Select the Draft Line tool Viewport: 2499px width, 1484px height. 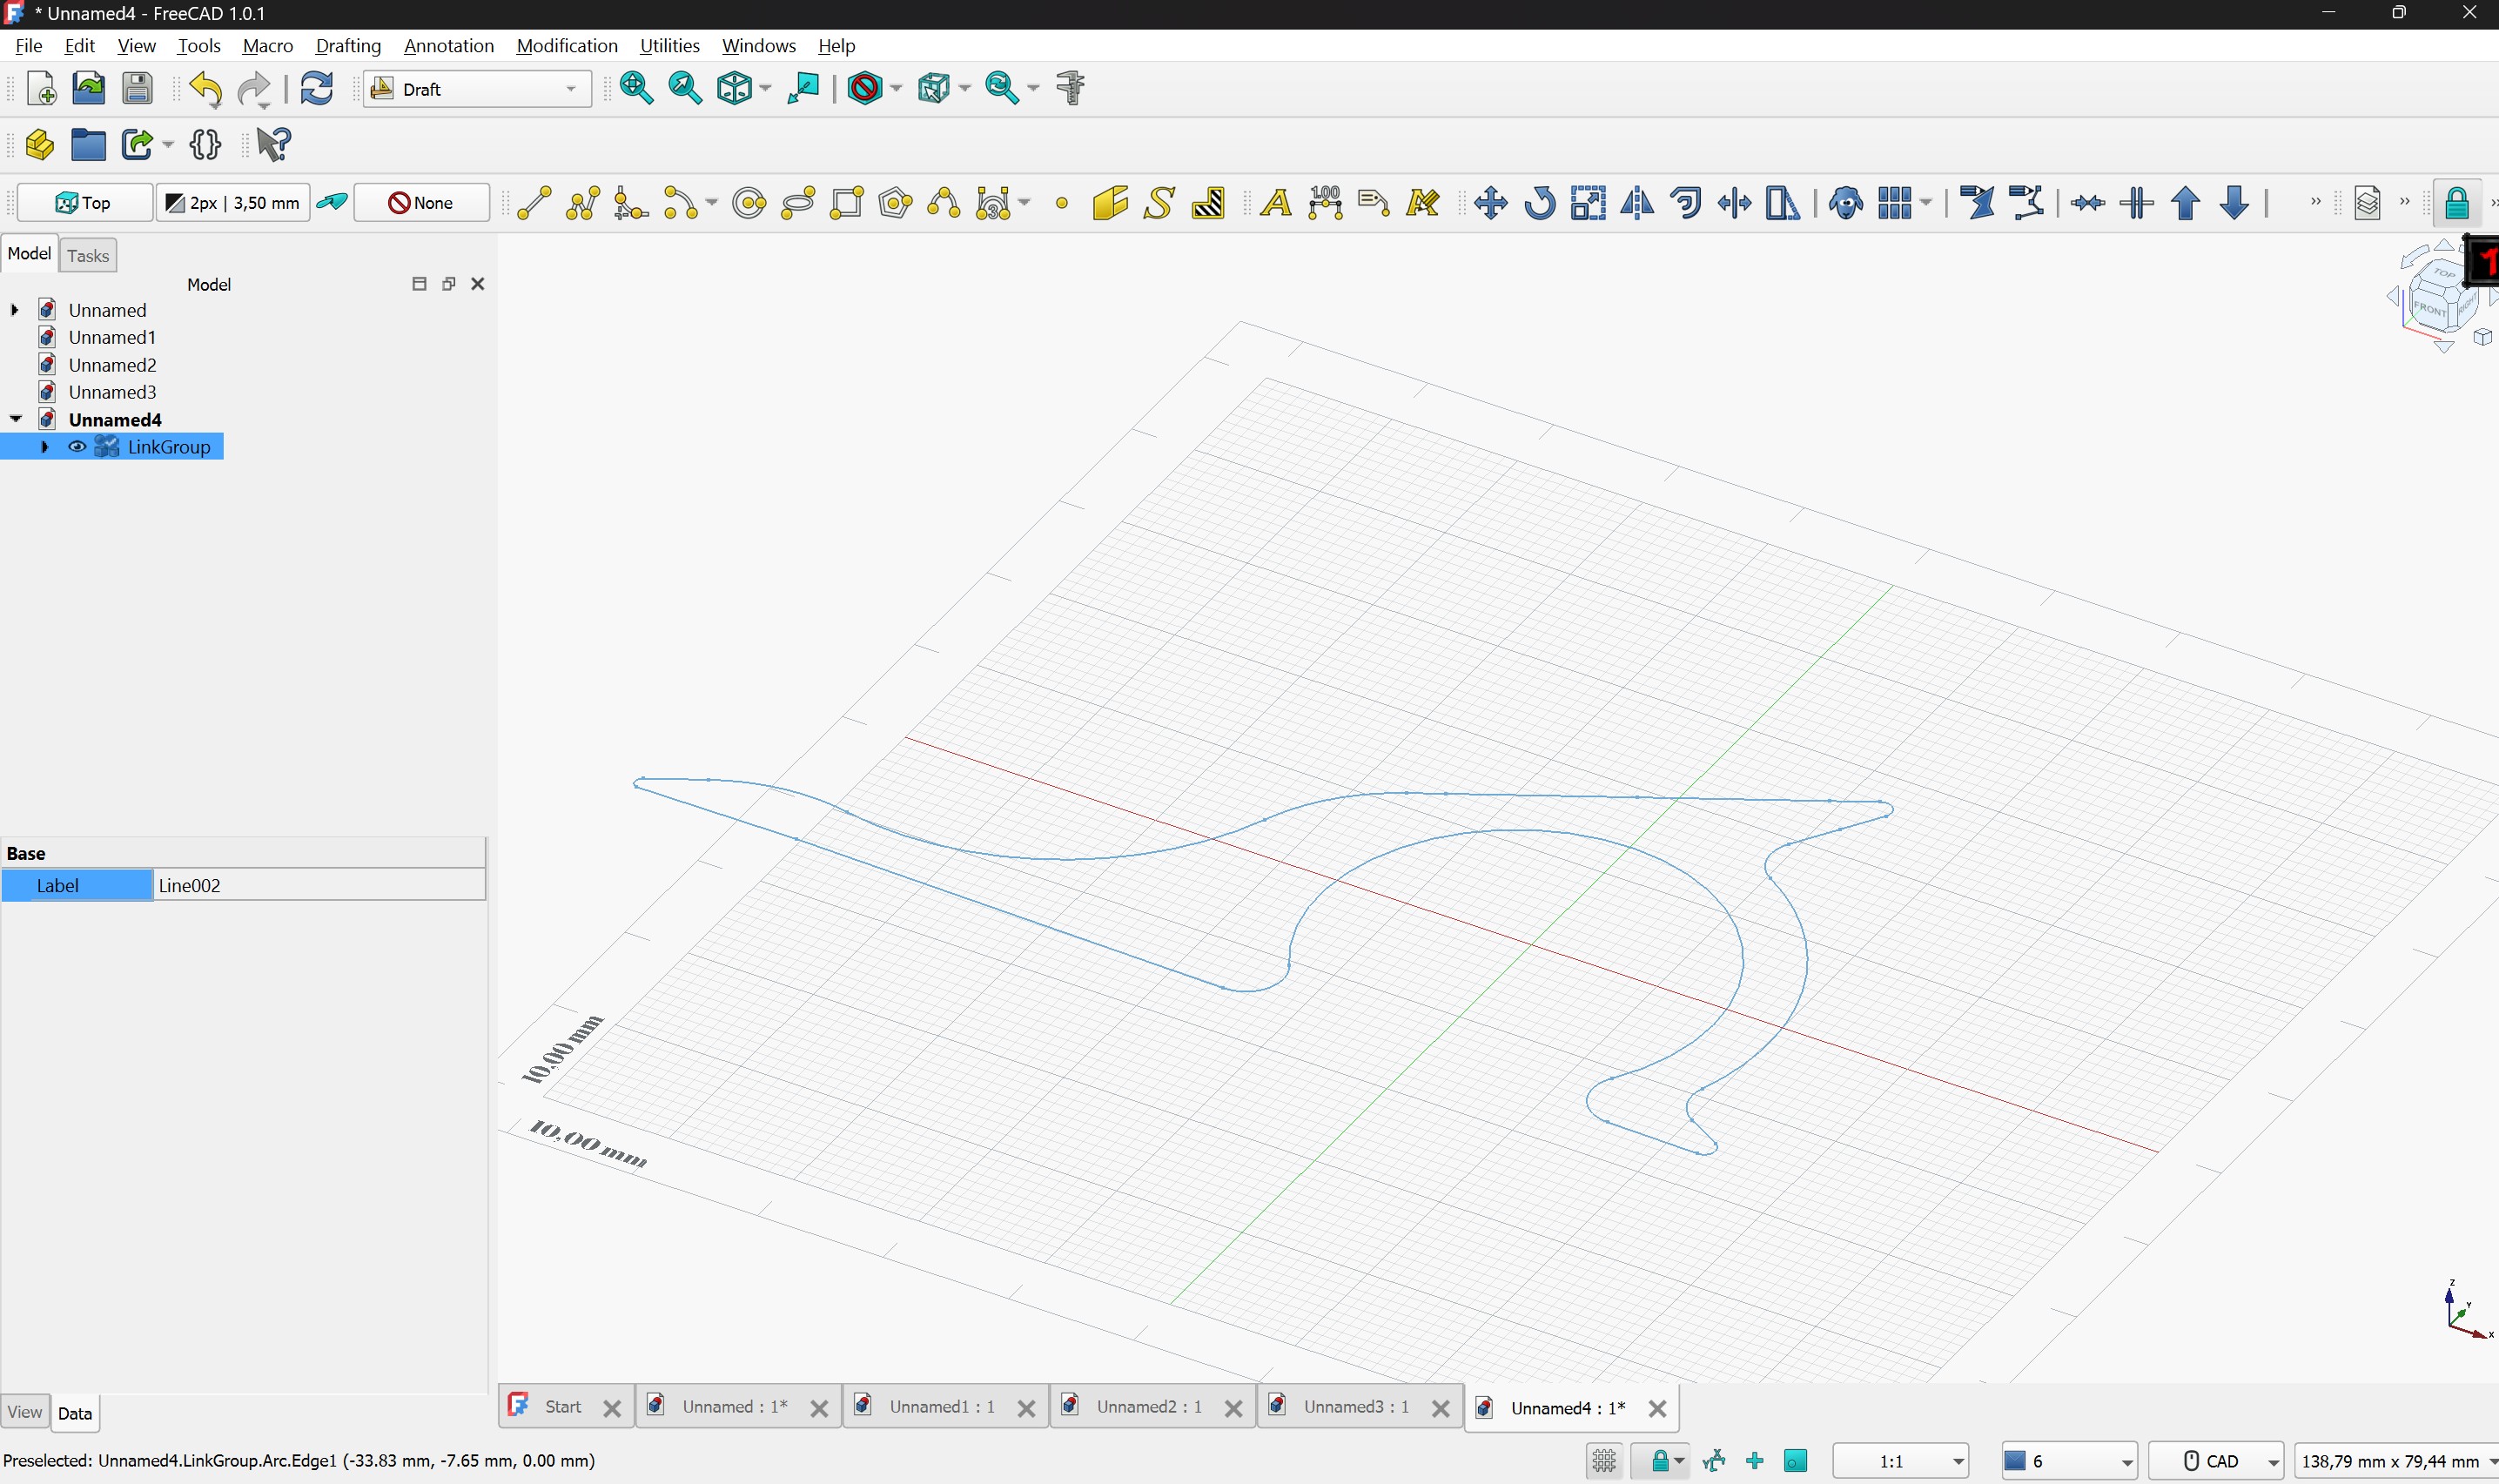(x=534, y=203)
